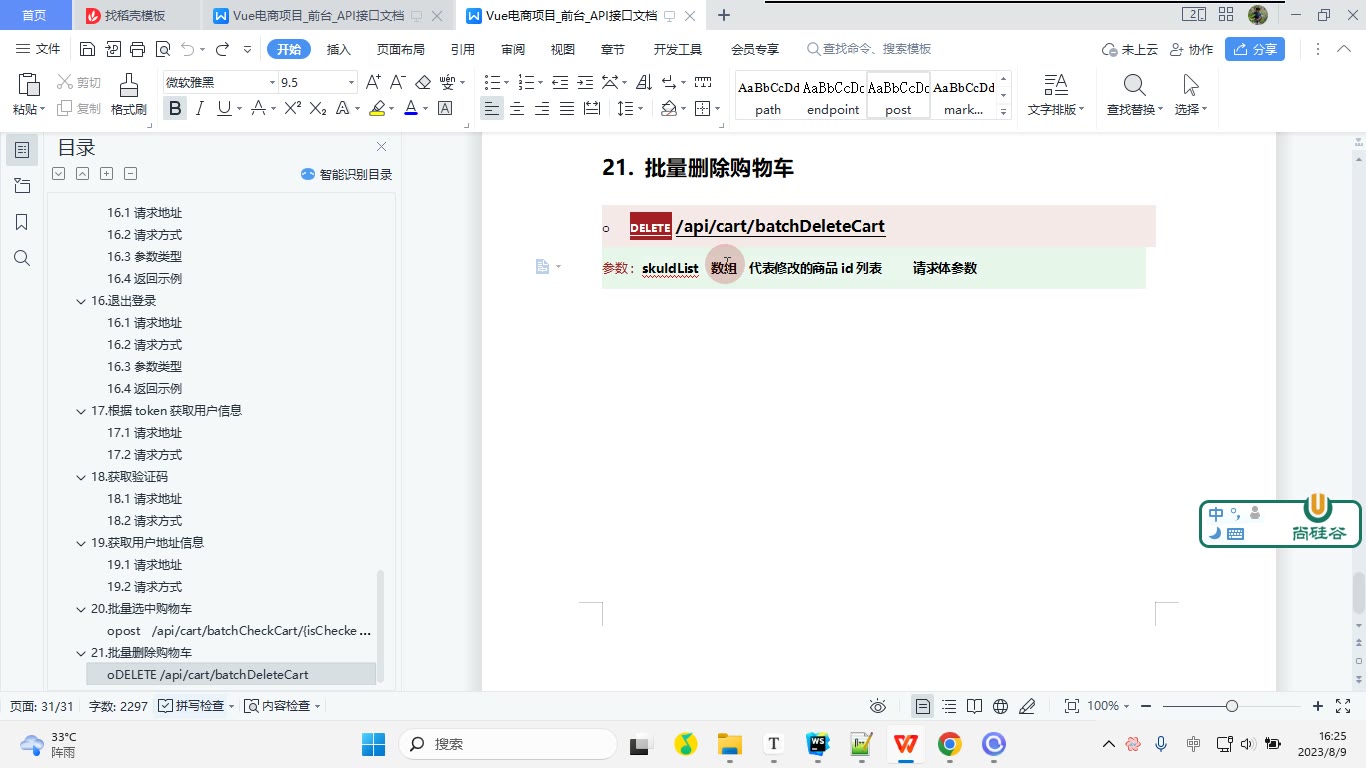Undo the last action
This screenshot has height=768, width=1366.
(188, 49)
